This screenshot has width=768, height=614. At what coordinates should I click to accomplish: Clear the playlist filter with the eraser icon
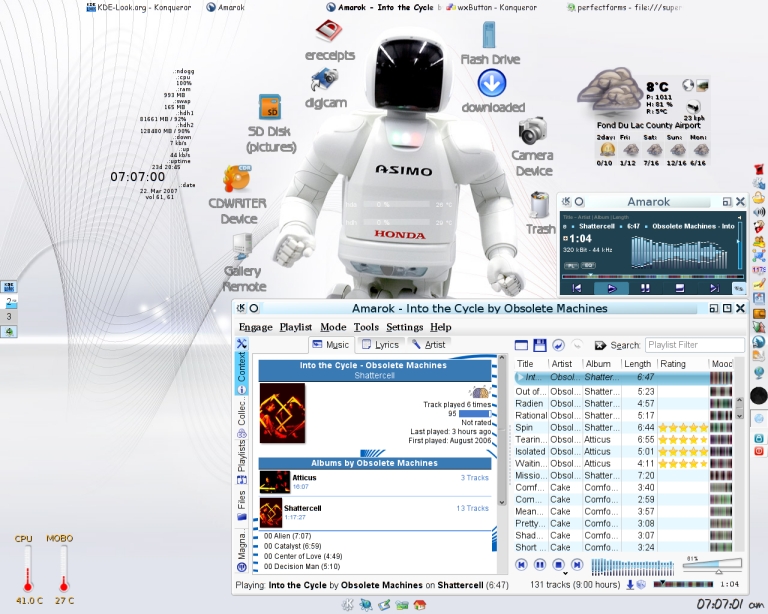(600, 346)
